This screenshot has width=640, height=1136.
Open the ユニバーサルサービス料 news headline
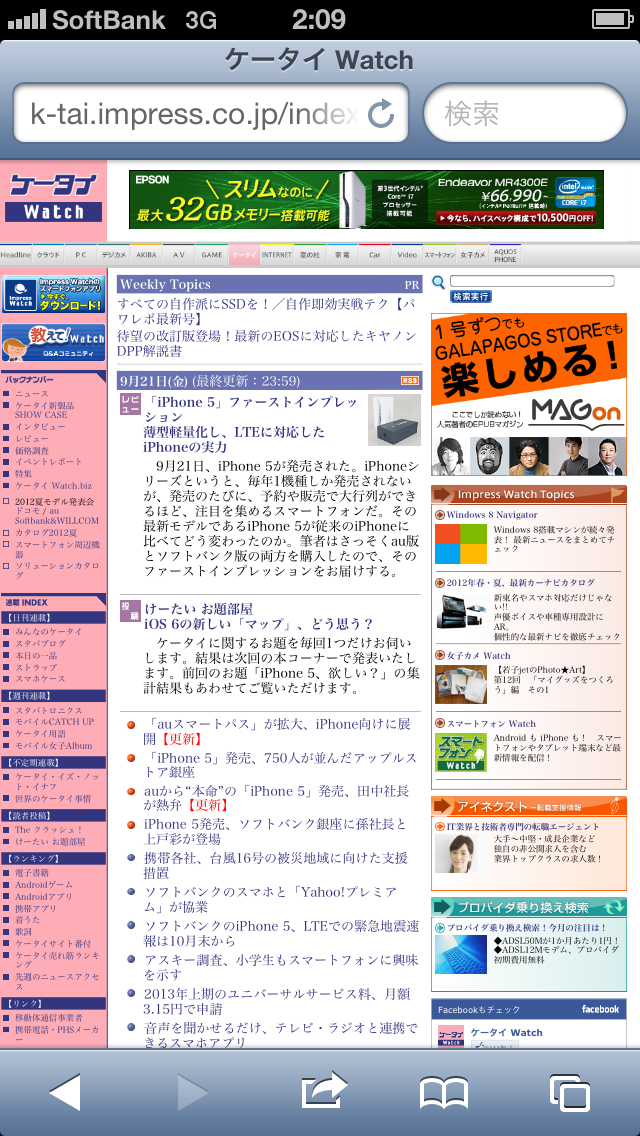click(278, 1001)
